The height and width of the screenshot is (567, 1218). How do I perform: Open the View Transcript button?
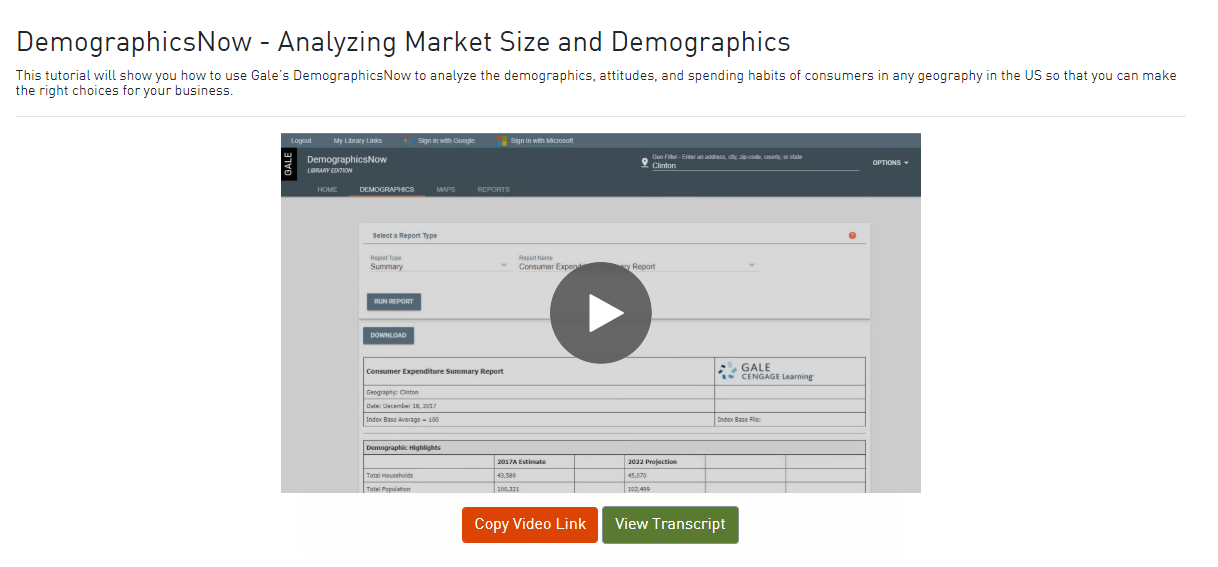(670, 525)
